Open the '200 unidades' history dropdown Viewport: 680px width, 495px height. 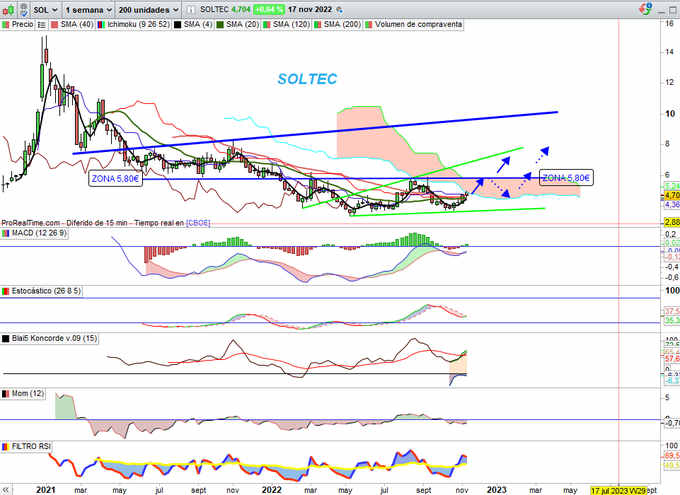148,10
